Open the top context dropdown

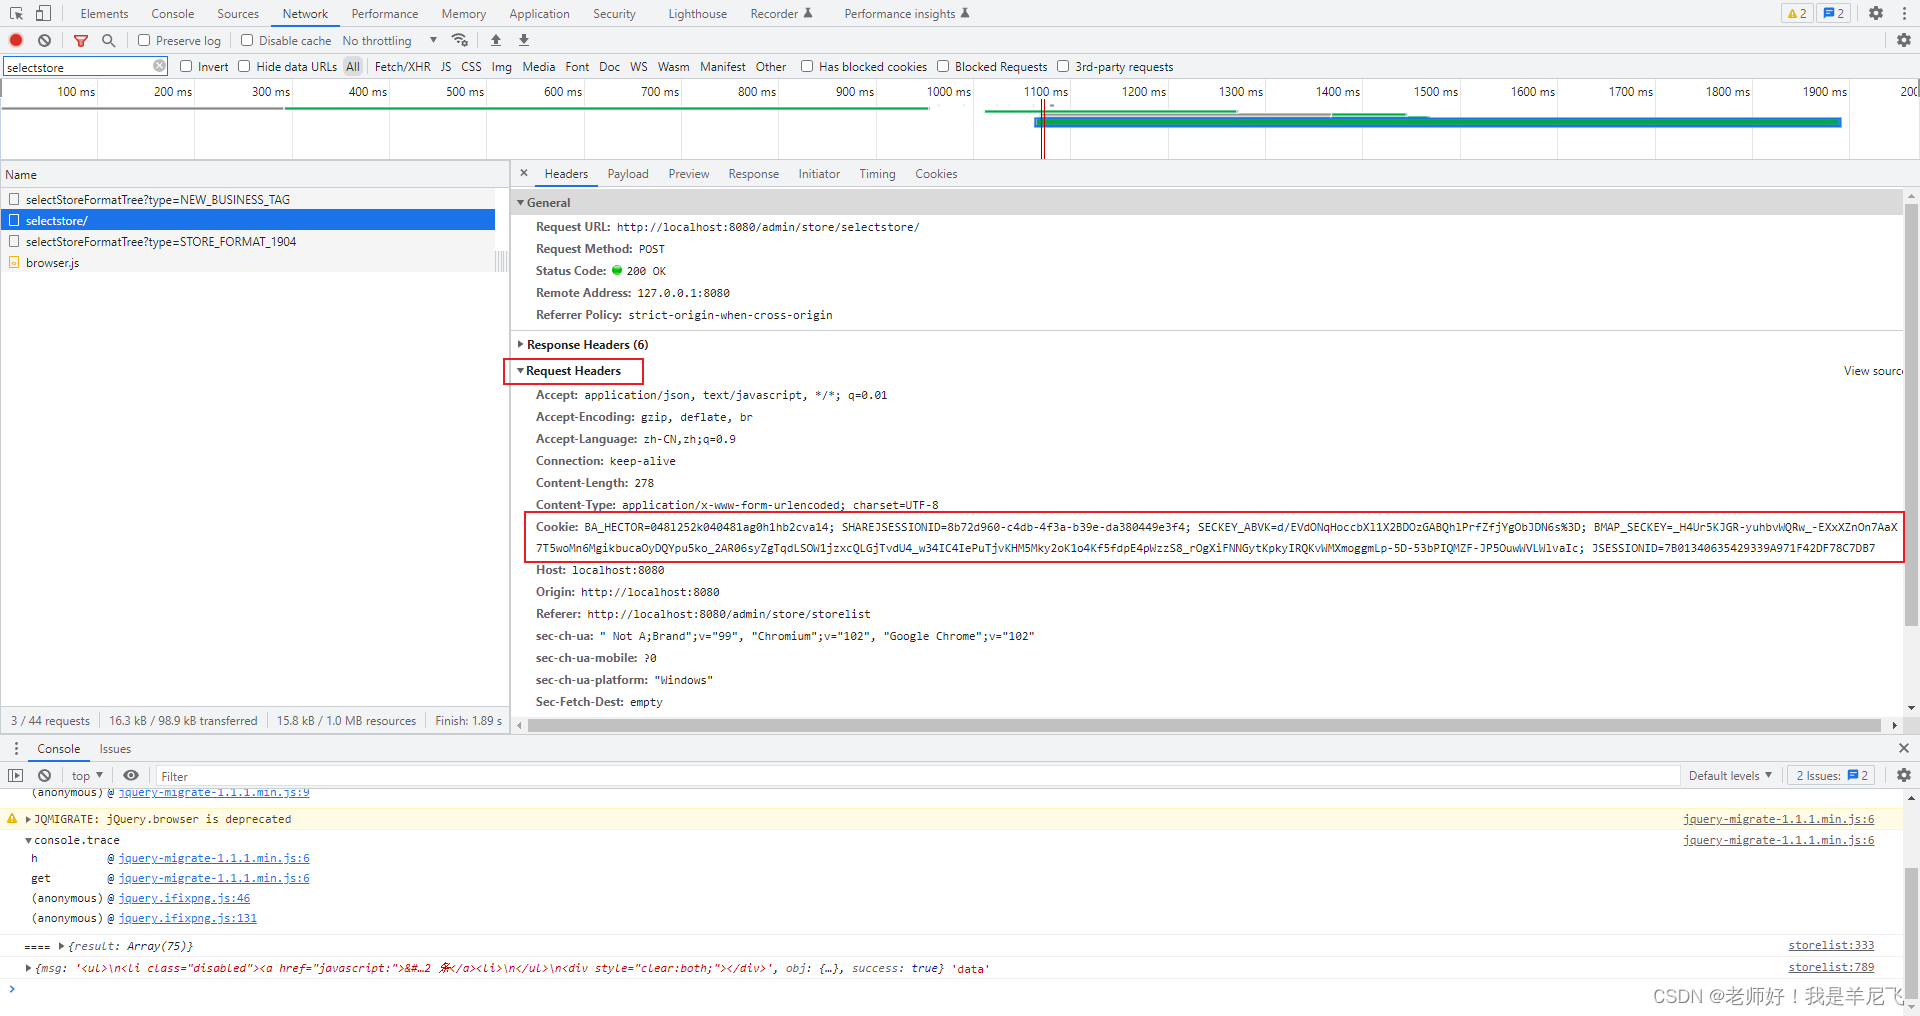coord(87,776)
